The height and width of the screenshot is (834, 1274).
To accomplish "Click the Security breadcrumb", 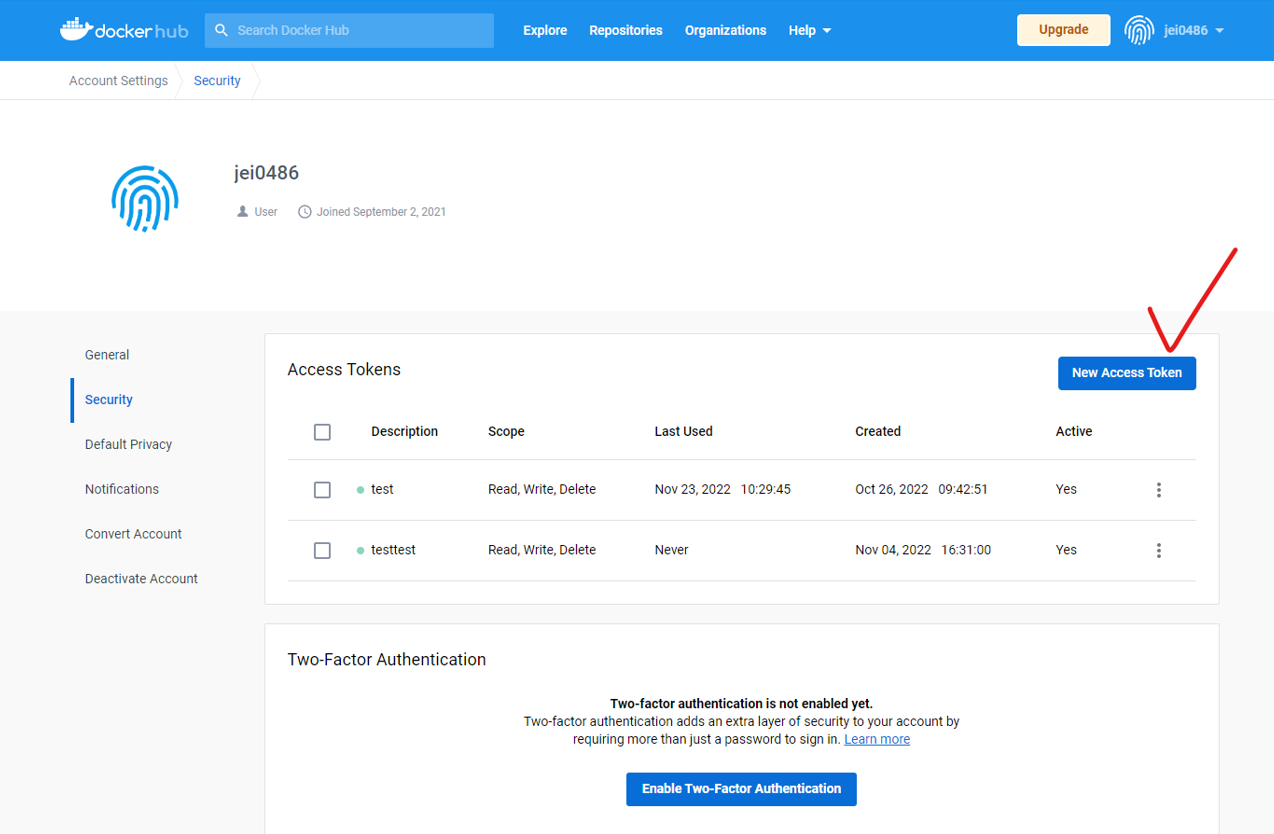I will (217, 81).
